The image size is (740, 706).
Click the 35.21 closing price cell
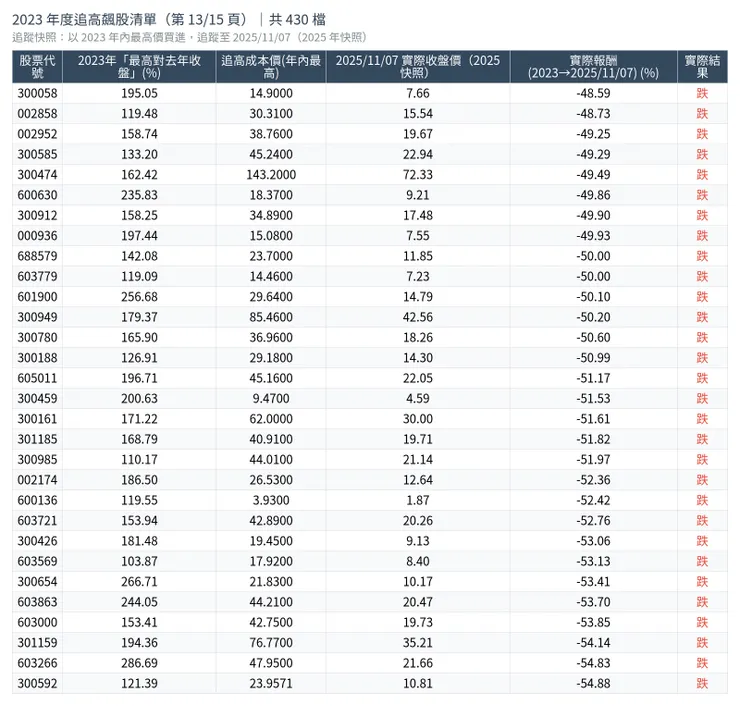click(x=418, y=643)
